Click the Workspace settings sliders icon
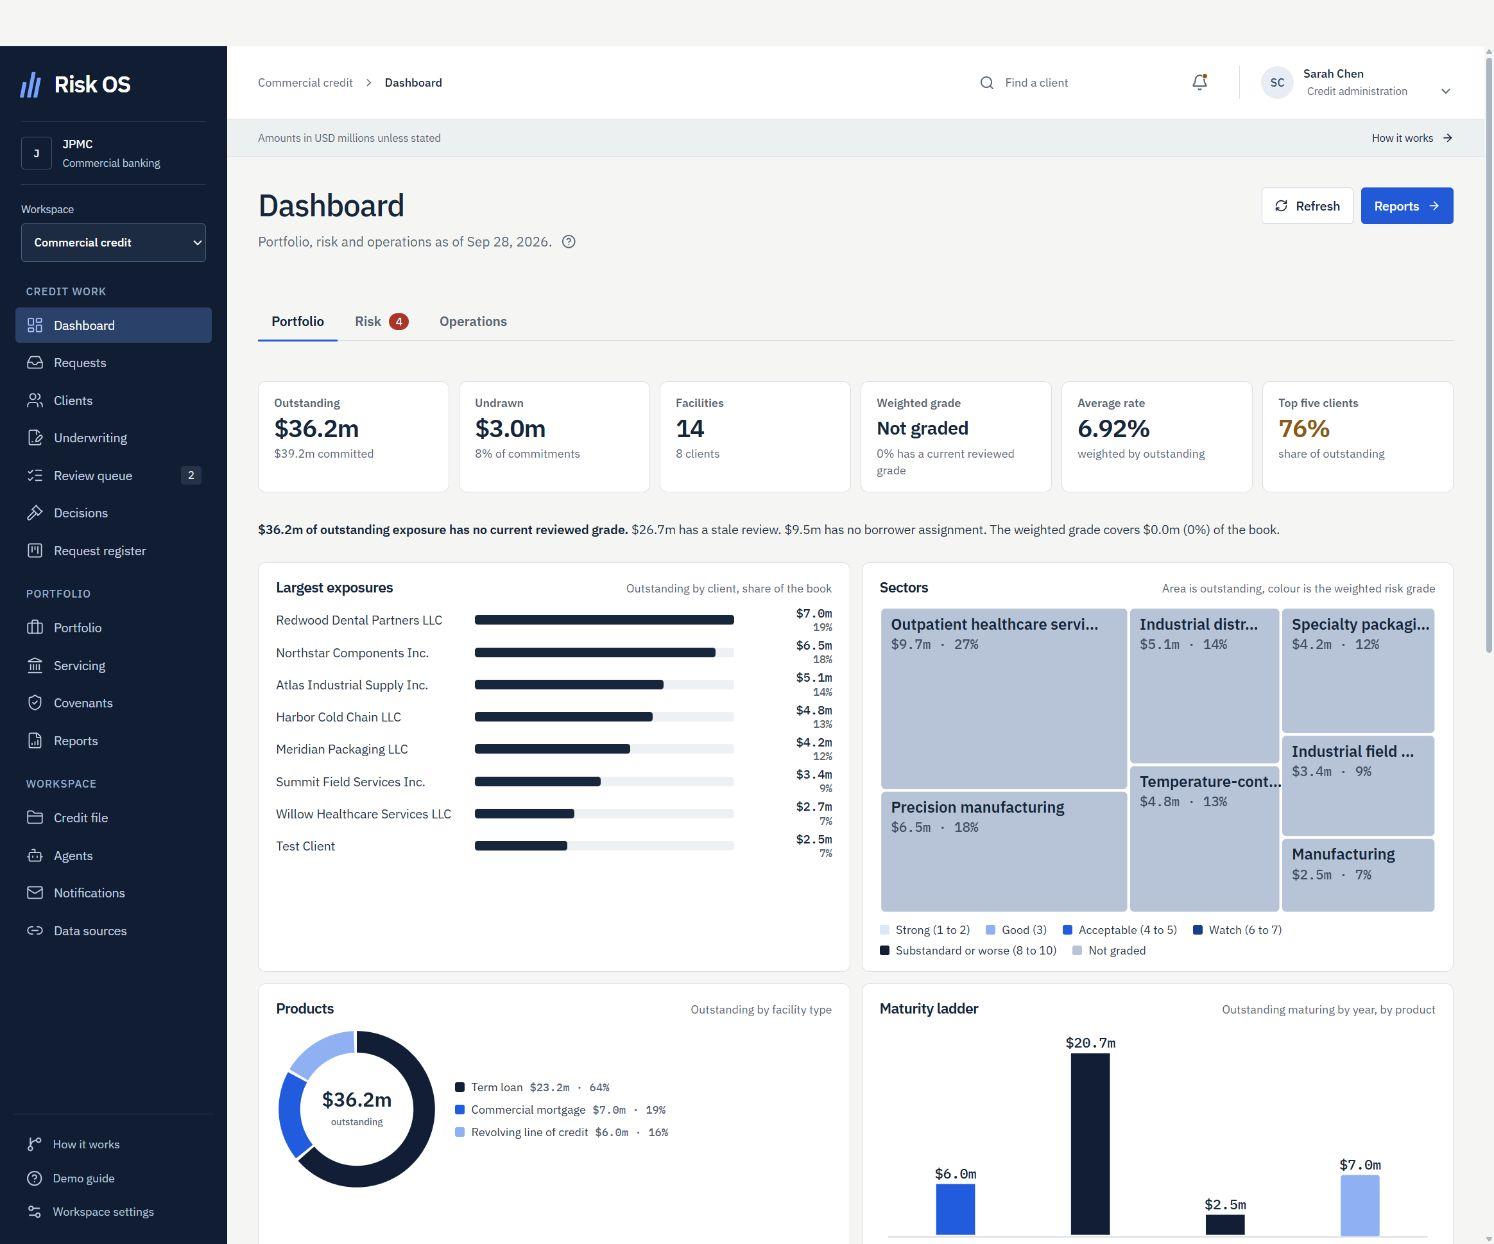Viewport: 1494px width, 1244px height. (34, 1212)
